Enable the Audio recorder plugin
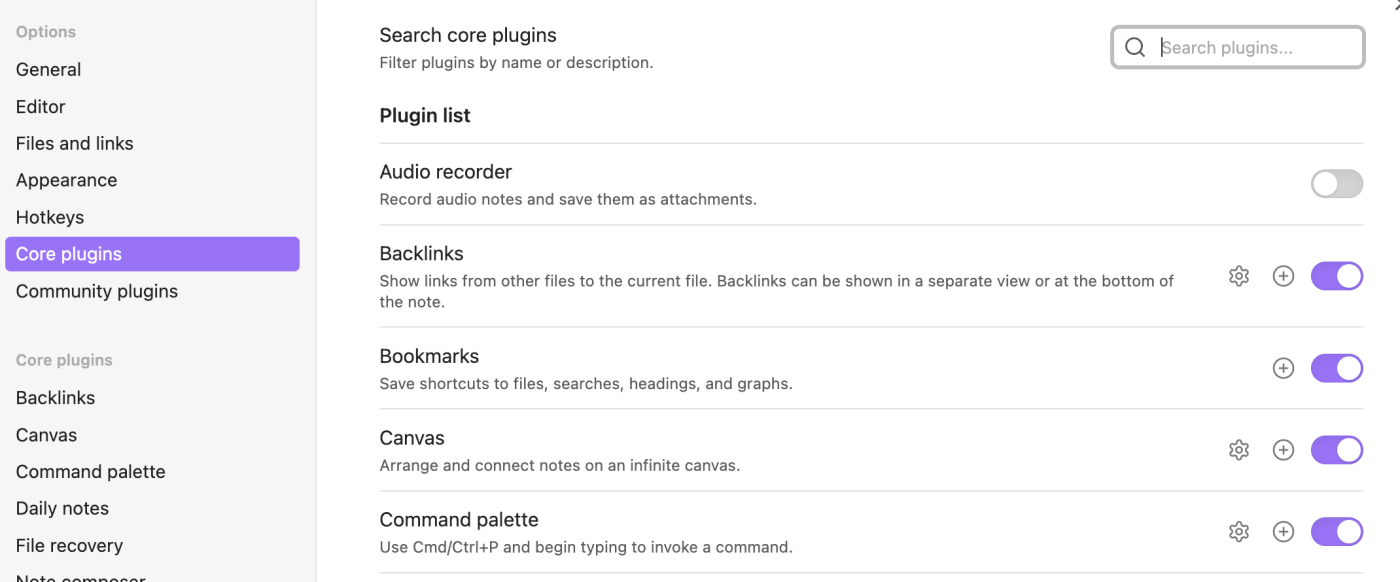The image size is (1400, 582). (1337, 184)
